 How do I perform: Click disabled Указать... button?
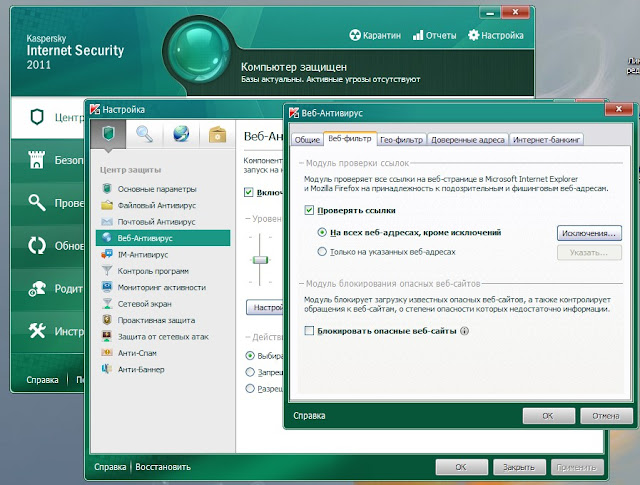[589, 253]
